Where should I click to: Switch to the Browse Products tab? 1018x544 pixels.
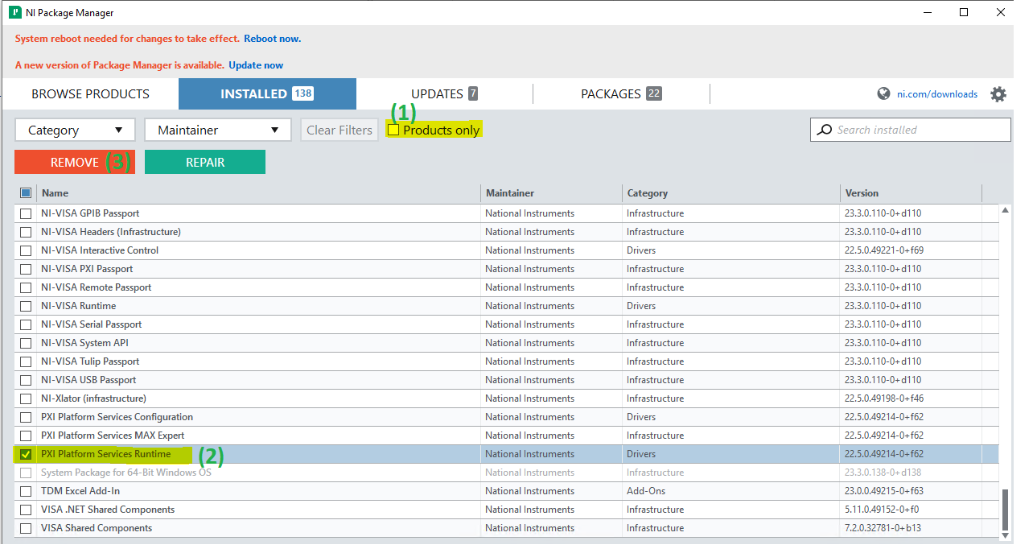(x=90, y=94)
